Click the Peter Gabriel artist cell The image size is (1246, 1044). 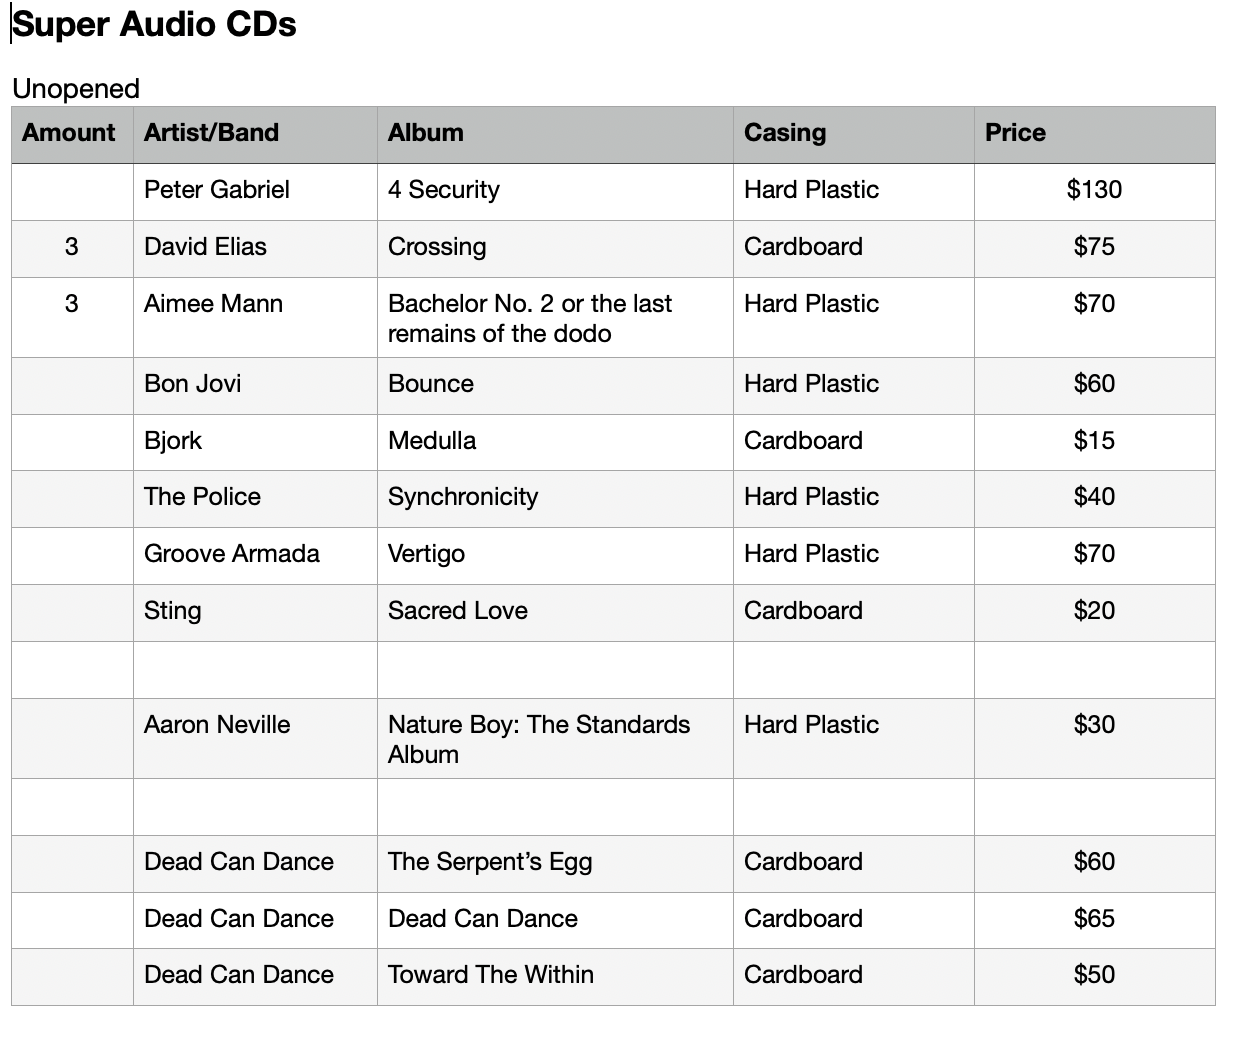pos(255,192)
